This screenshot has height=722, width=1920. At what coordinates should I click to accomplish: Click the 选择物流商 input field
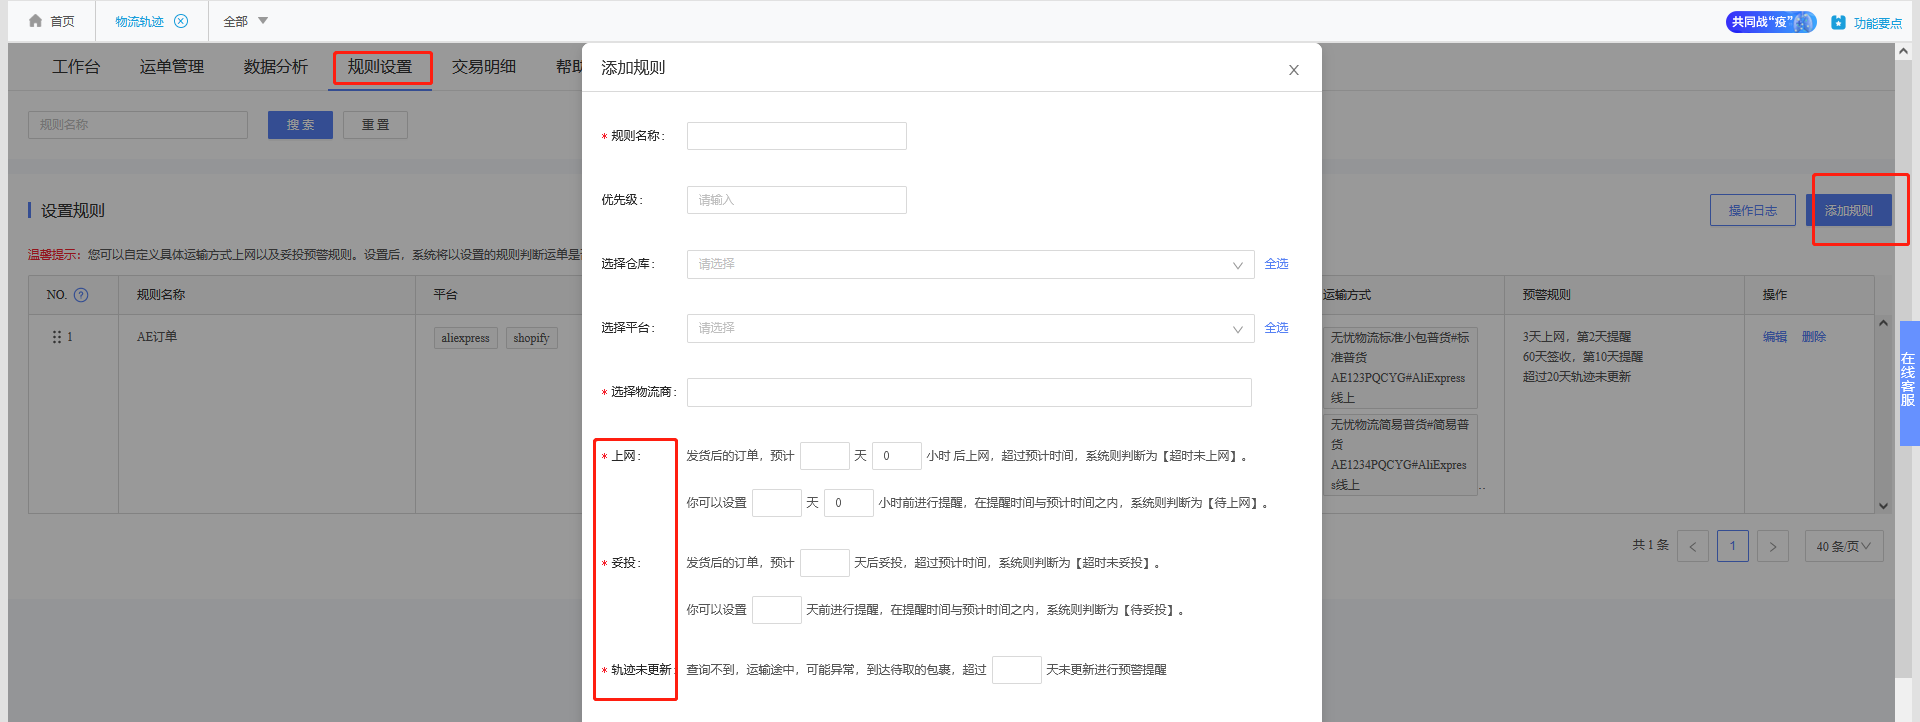(x=968, y=393)
